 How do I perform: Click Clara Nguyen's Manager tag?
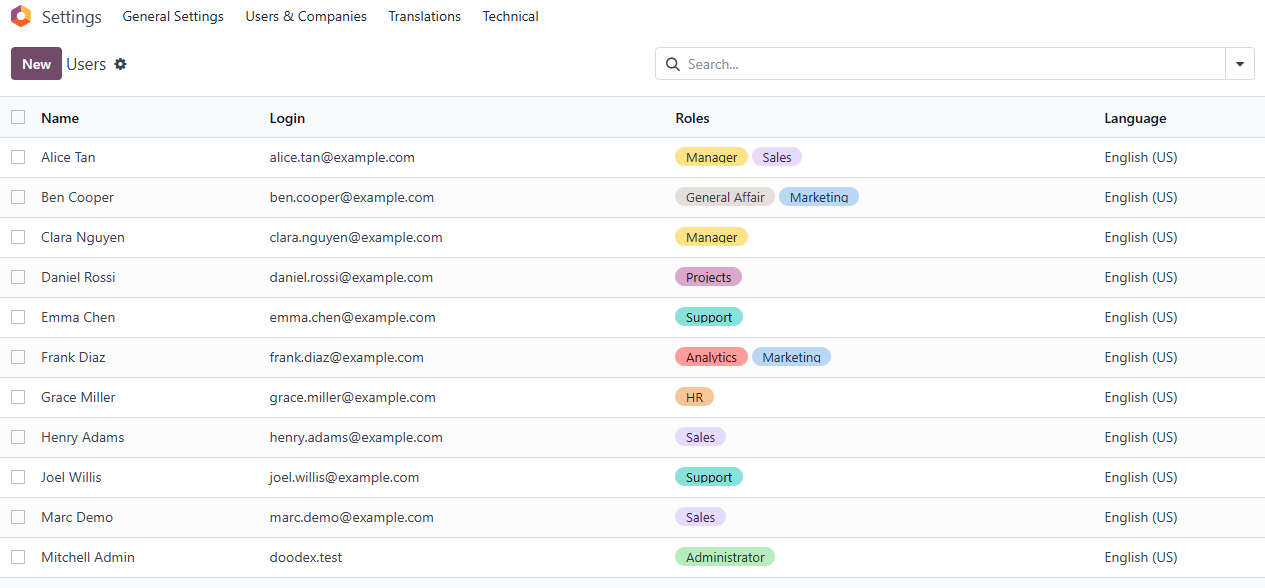click(x=711, y=237)
